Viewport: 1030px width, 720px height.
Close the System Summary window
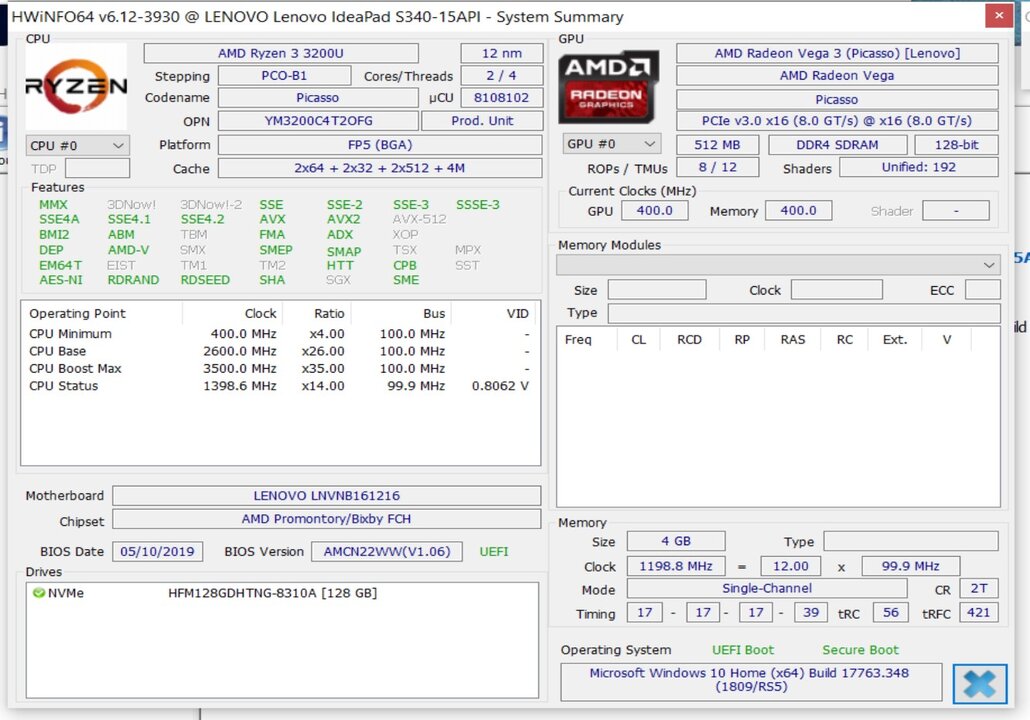coord(995,16)
